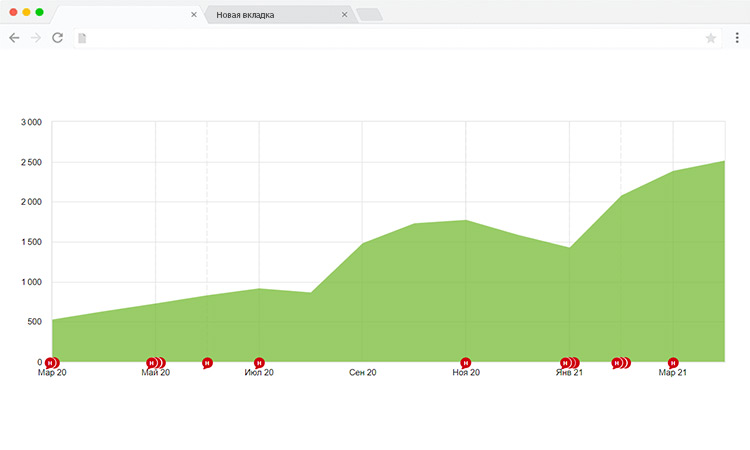This screenshot has width=750, height=450.
Task: Click the red note marker at Ноя 20
Action: pos(465,363)
